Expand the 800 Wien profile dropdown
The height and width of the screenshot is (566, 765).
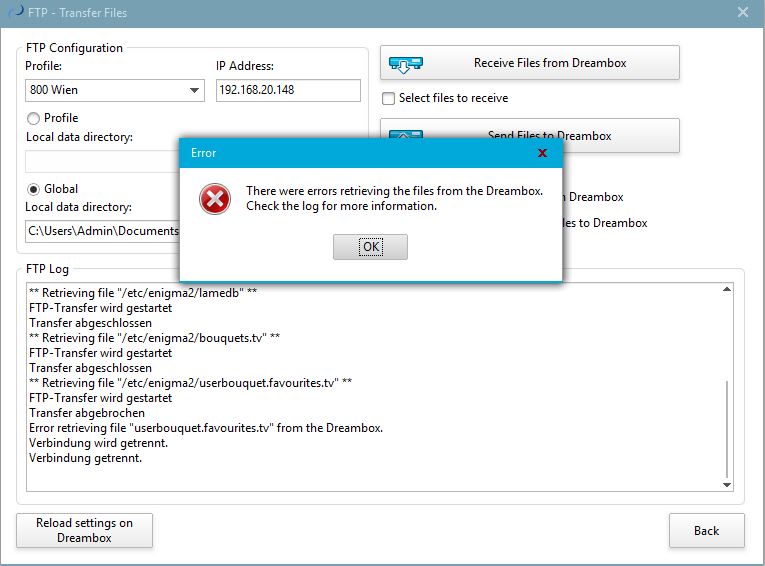coord(195,91)
